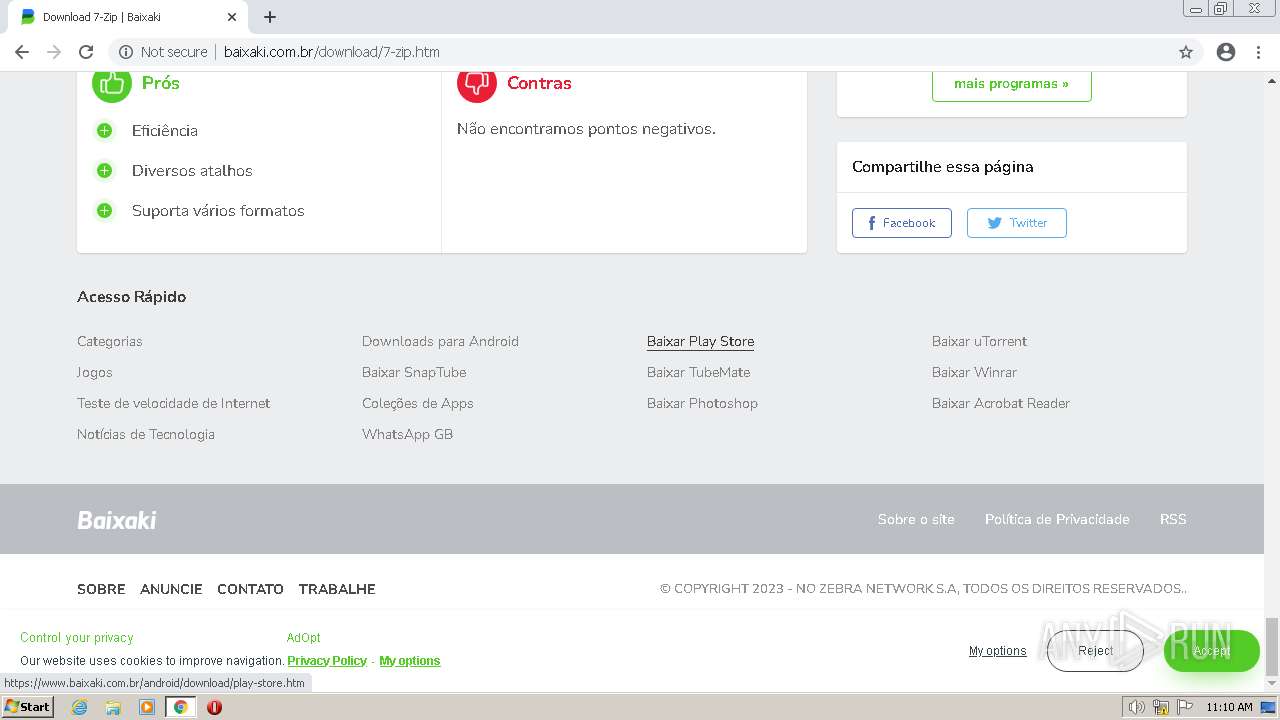This screenshot has height=720, width=1280.
Task: Open Notícias de Tecnologia link
Action: pos(146,434)
